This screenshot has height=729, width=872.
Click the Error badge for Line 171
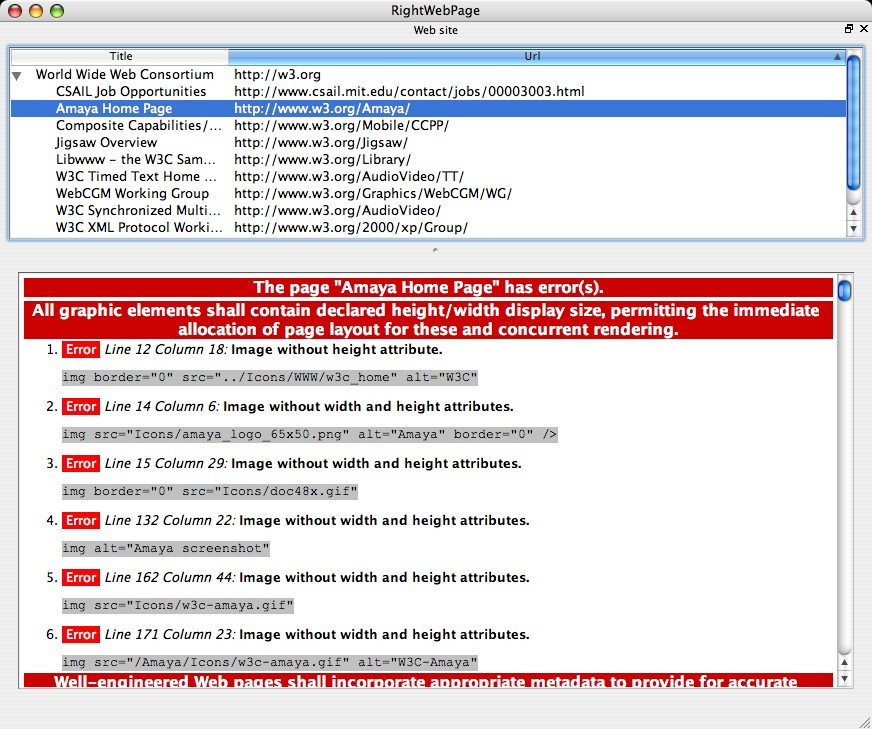pos(81,634)
